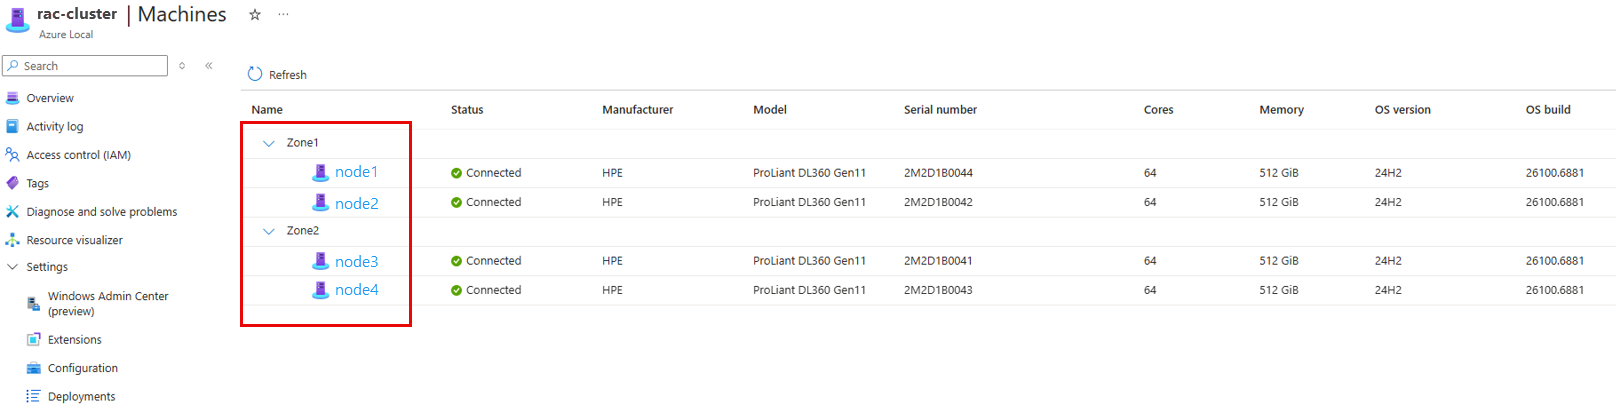
Task: Collapse the Zone1 group
Action: (x=268, y=143)
